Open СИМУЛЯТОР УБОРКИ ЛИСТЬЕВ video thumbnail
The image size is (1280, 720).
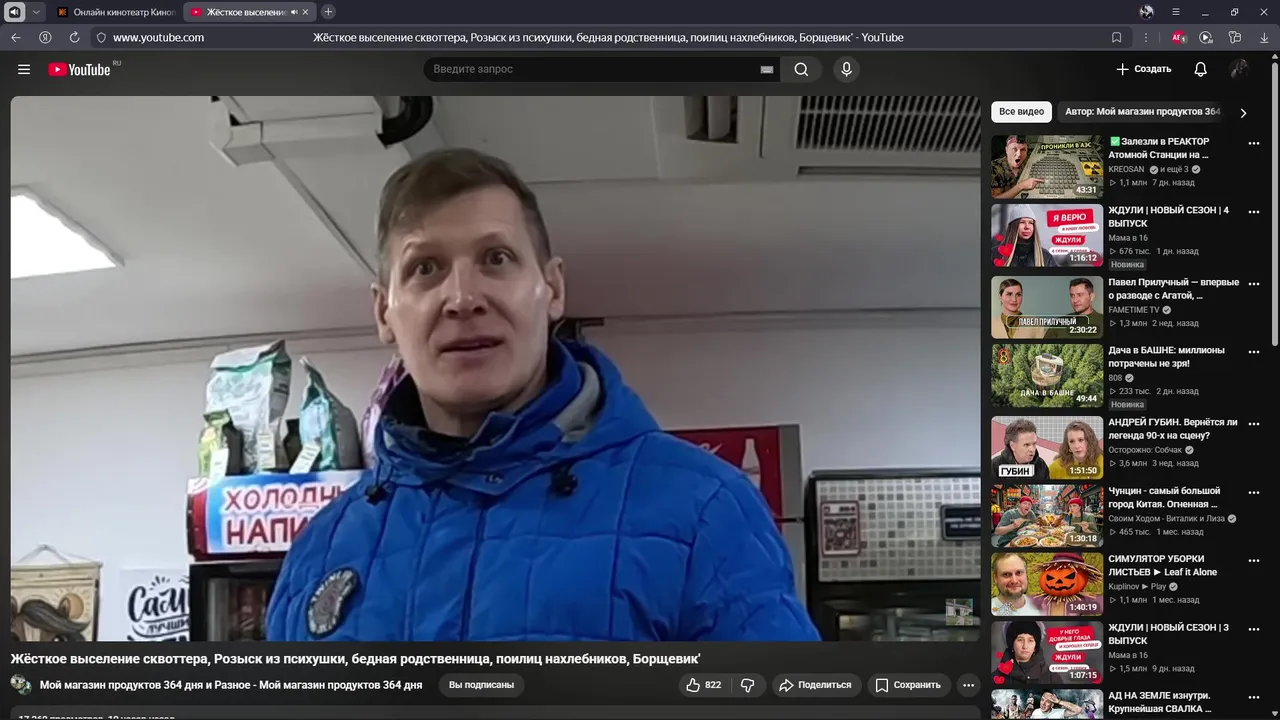(1047, 584)
